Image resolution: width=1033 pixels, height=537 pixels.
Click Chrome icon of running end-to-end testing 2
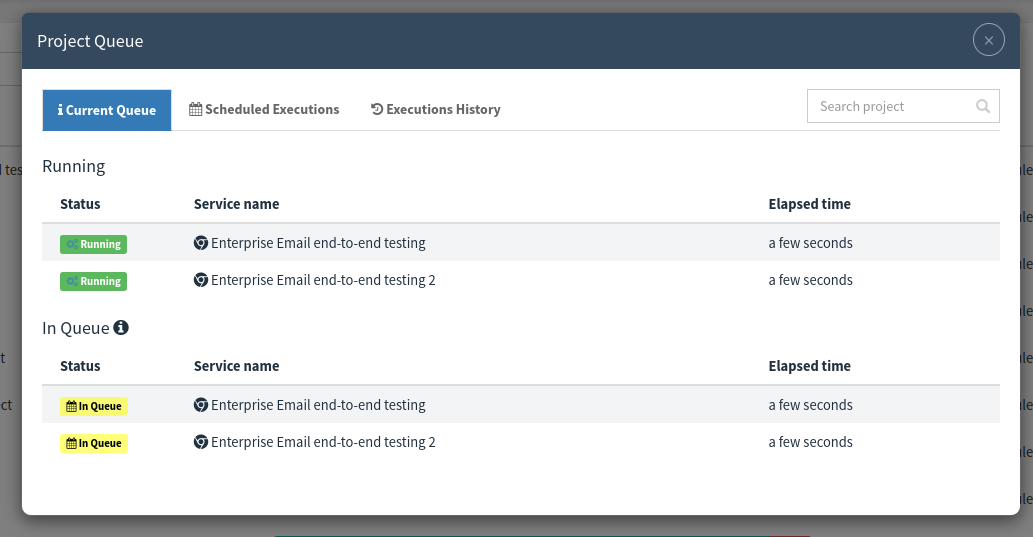(201, 280)
